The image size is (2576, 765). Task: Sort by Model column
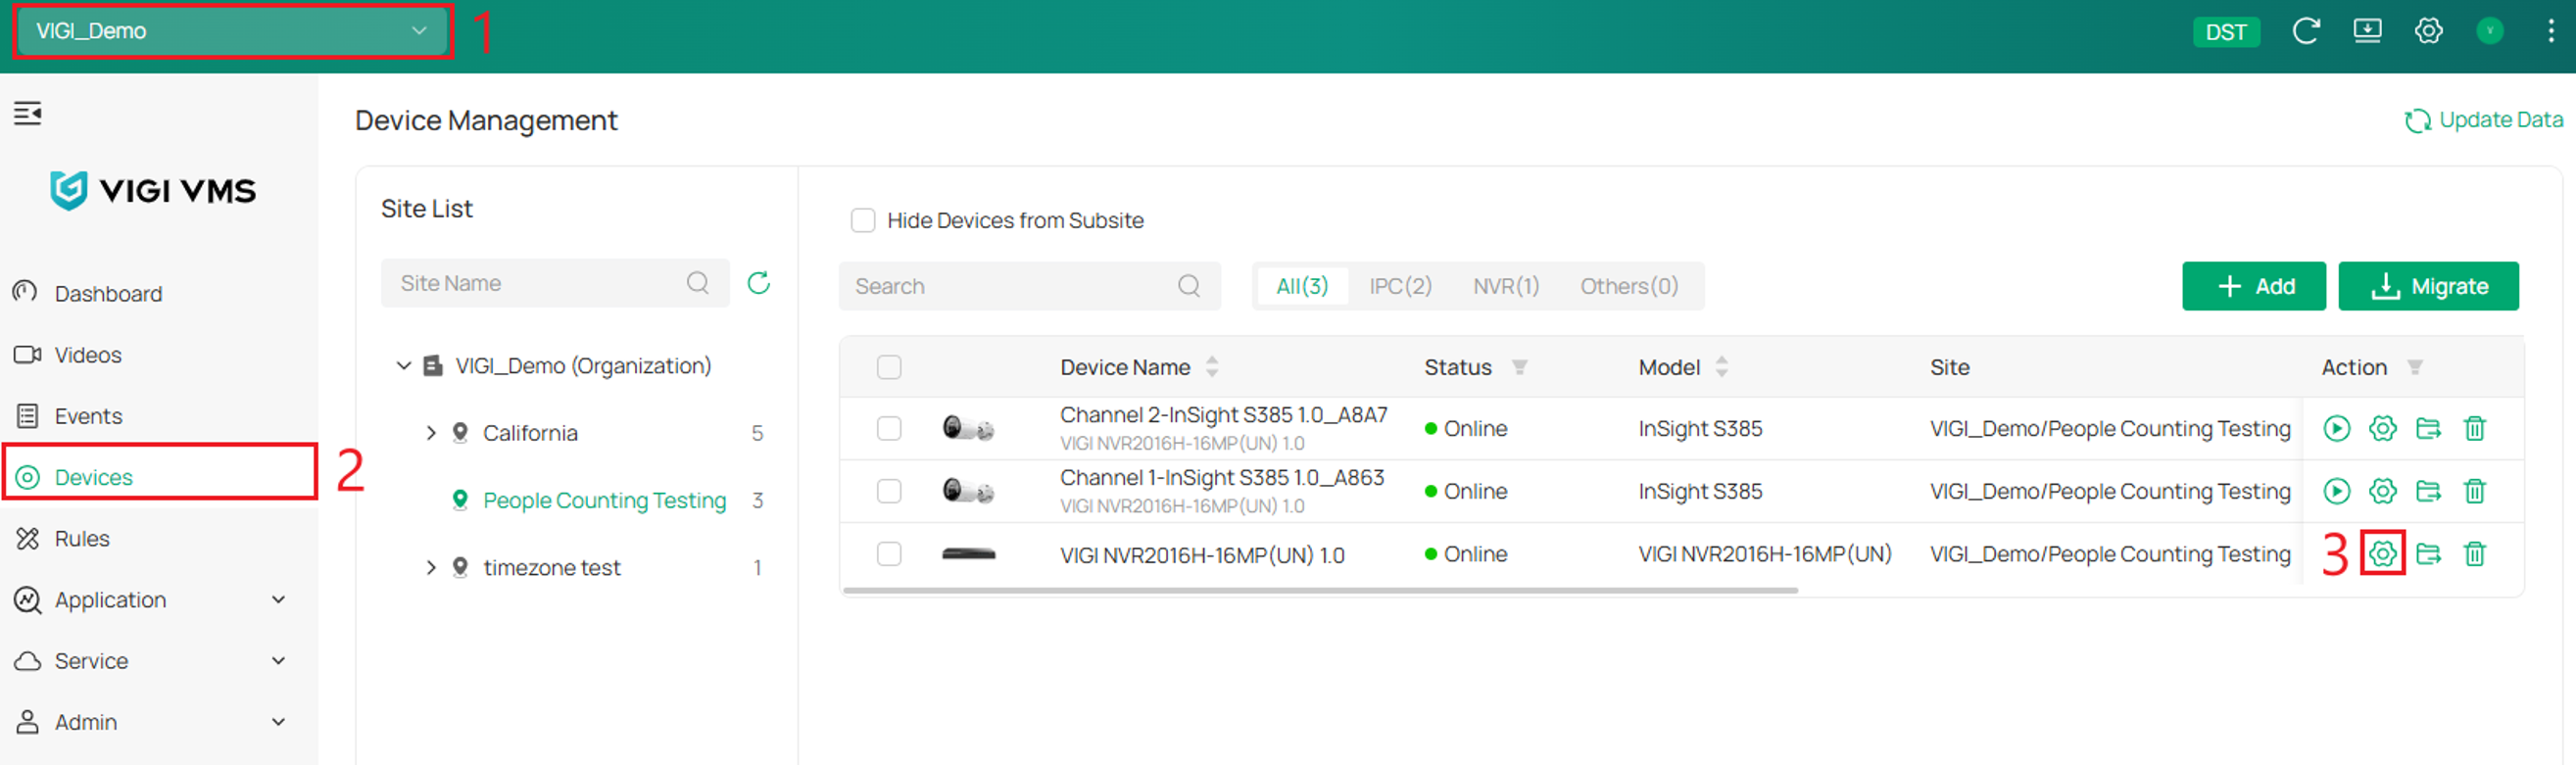click(1721, 367)
